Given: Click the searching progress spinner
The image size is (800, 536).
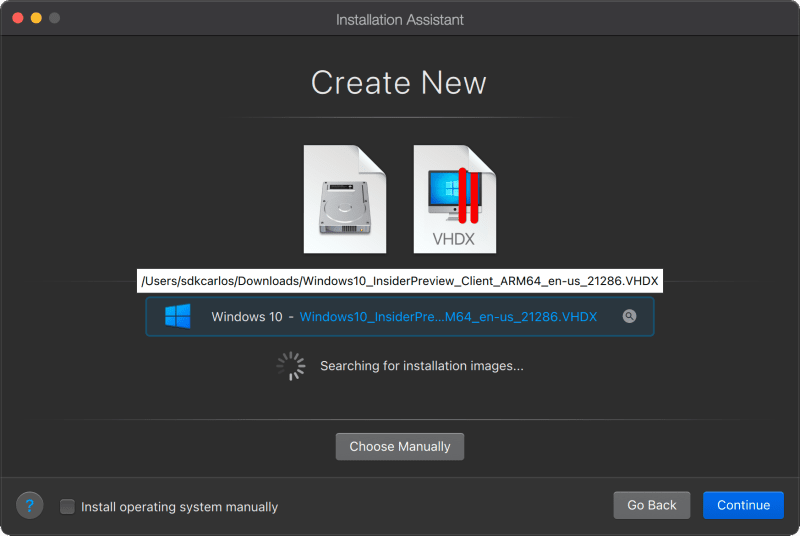Looking at the screenshot, I should (x=291, y=366).
